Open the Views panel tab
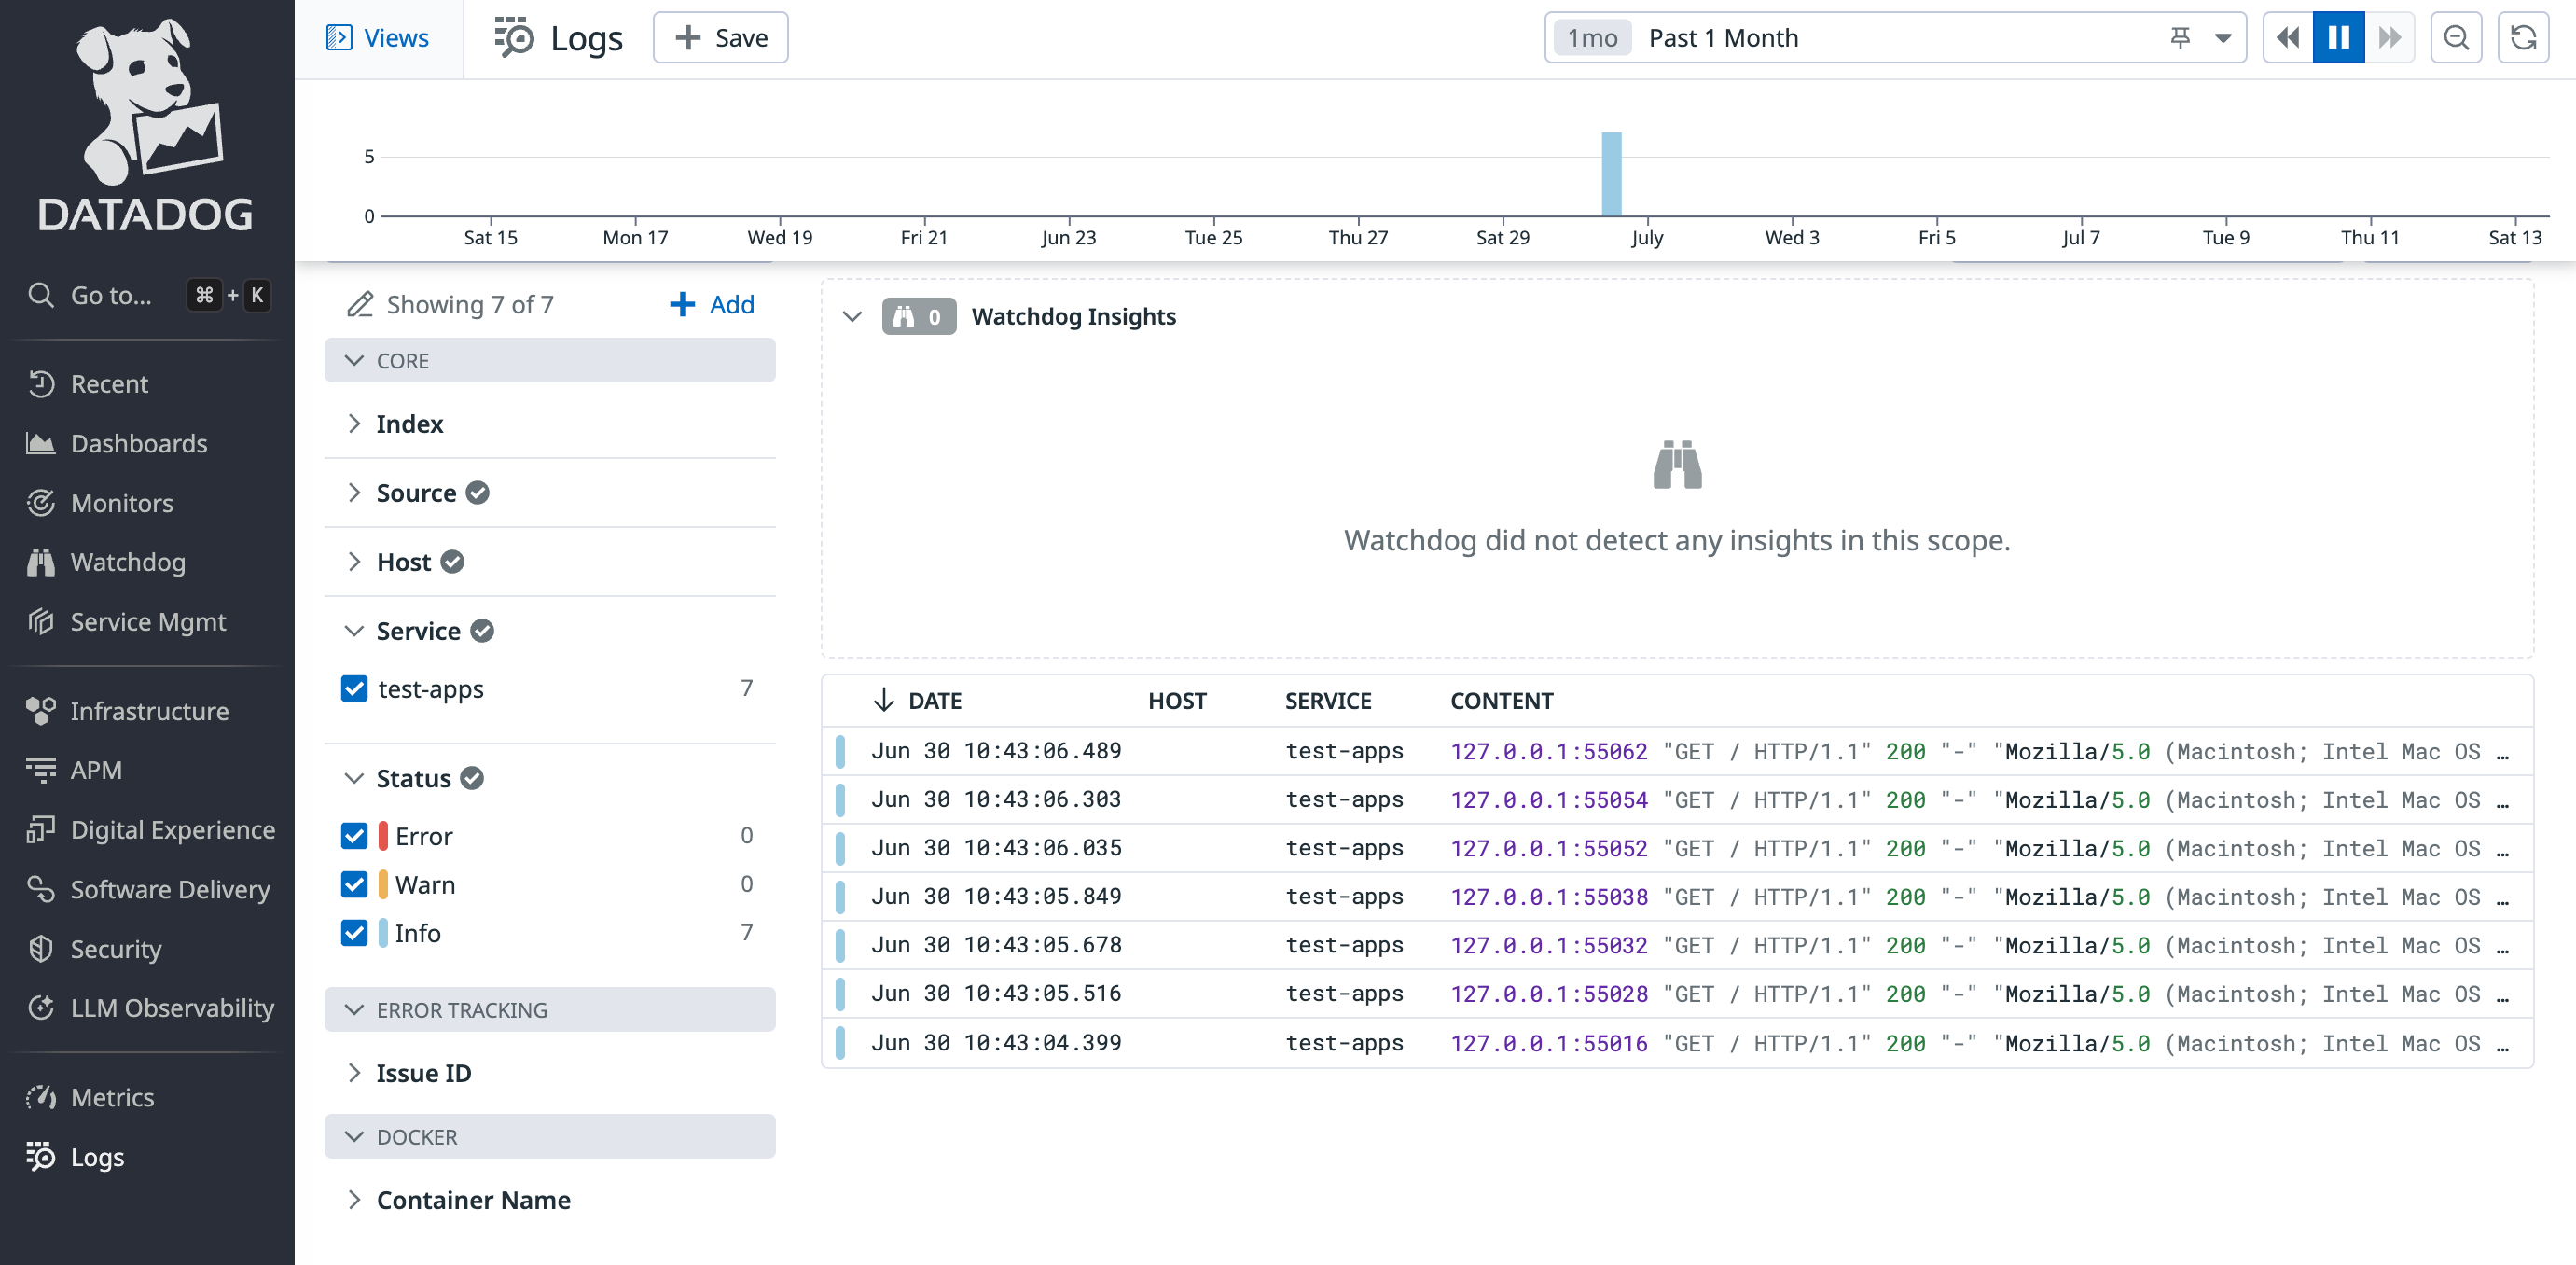The width and height of the screenshot is (2576, 1265). 378,38
